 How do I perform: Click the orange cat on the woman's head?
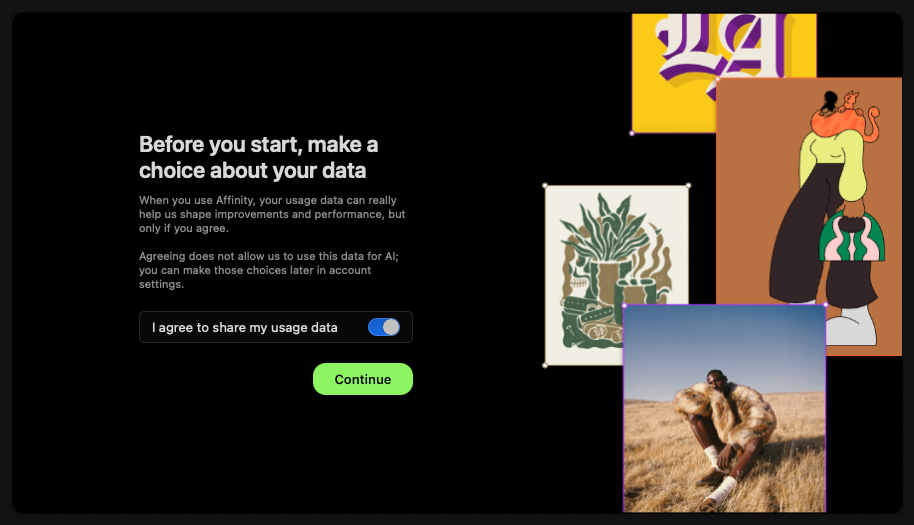[848, 110]
